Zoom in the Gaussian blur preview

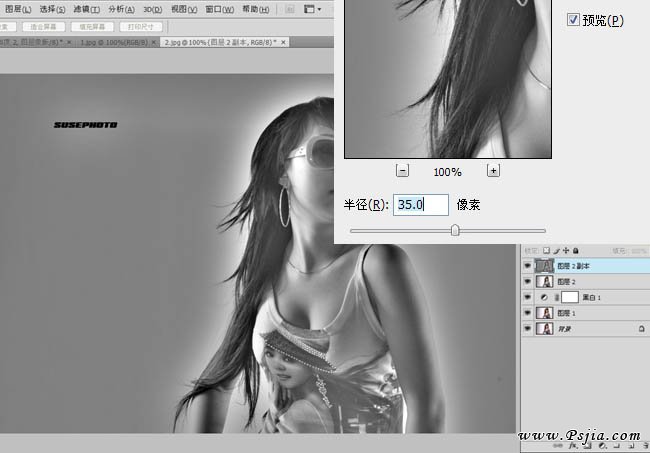493,171
